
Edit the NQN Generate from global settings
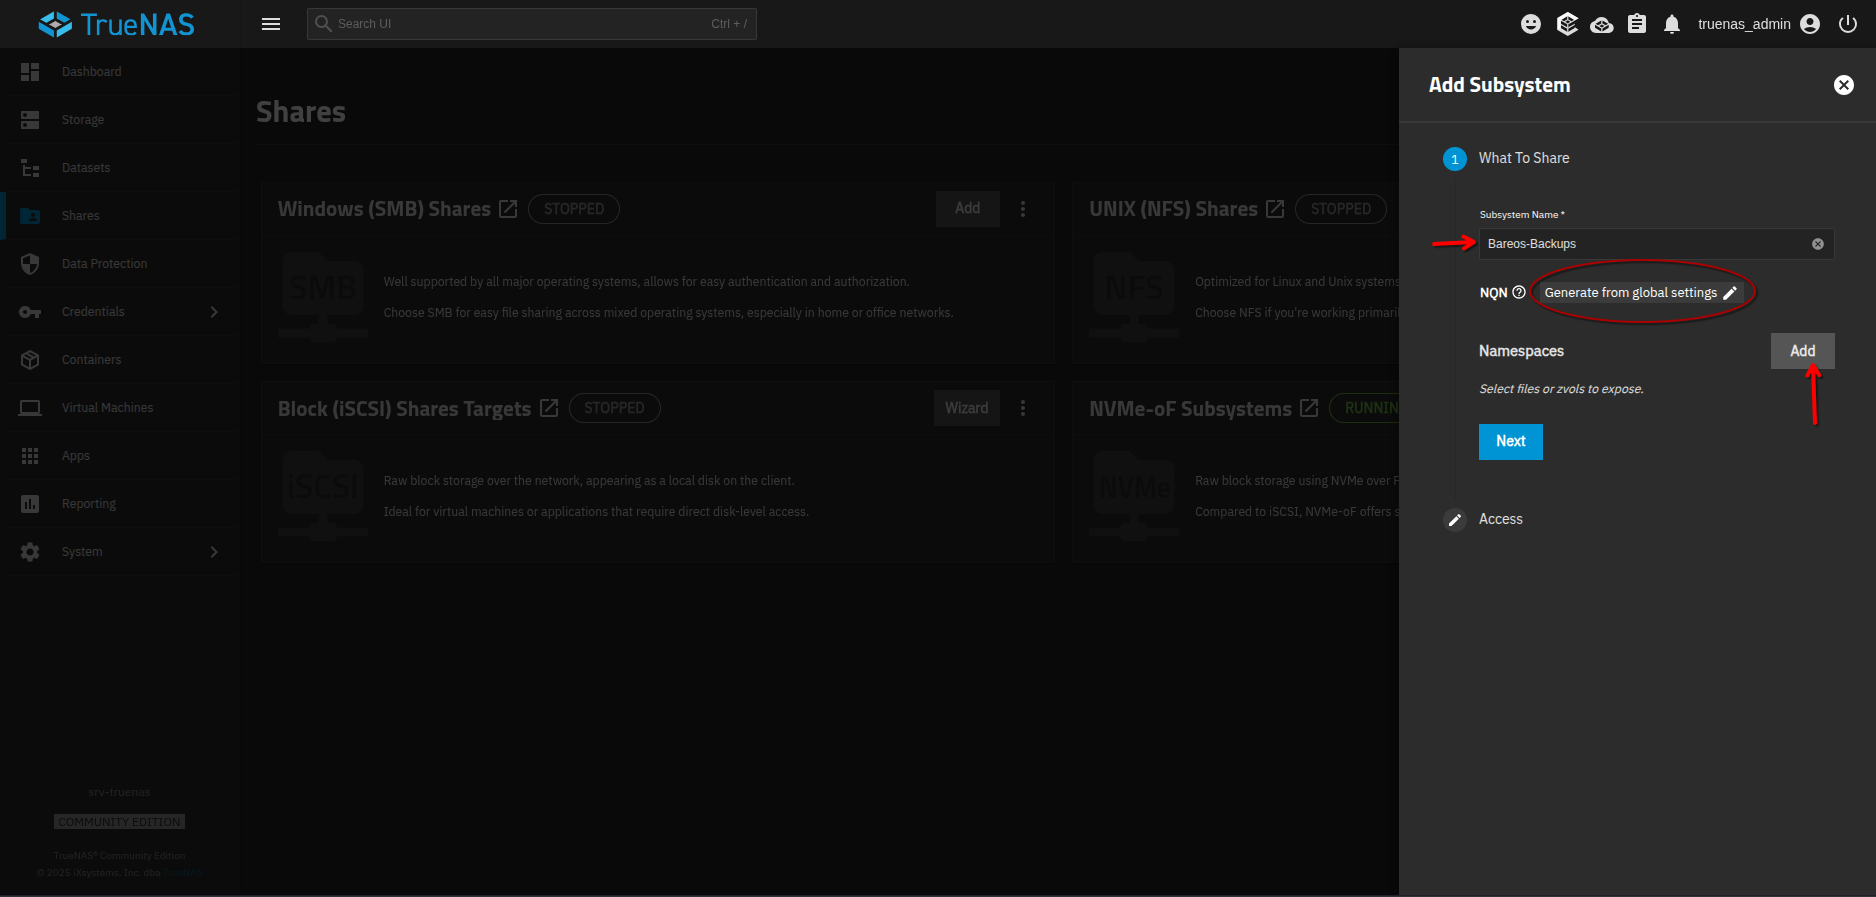1640,293
